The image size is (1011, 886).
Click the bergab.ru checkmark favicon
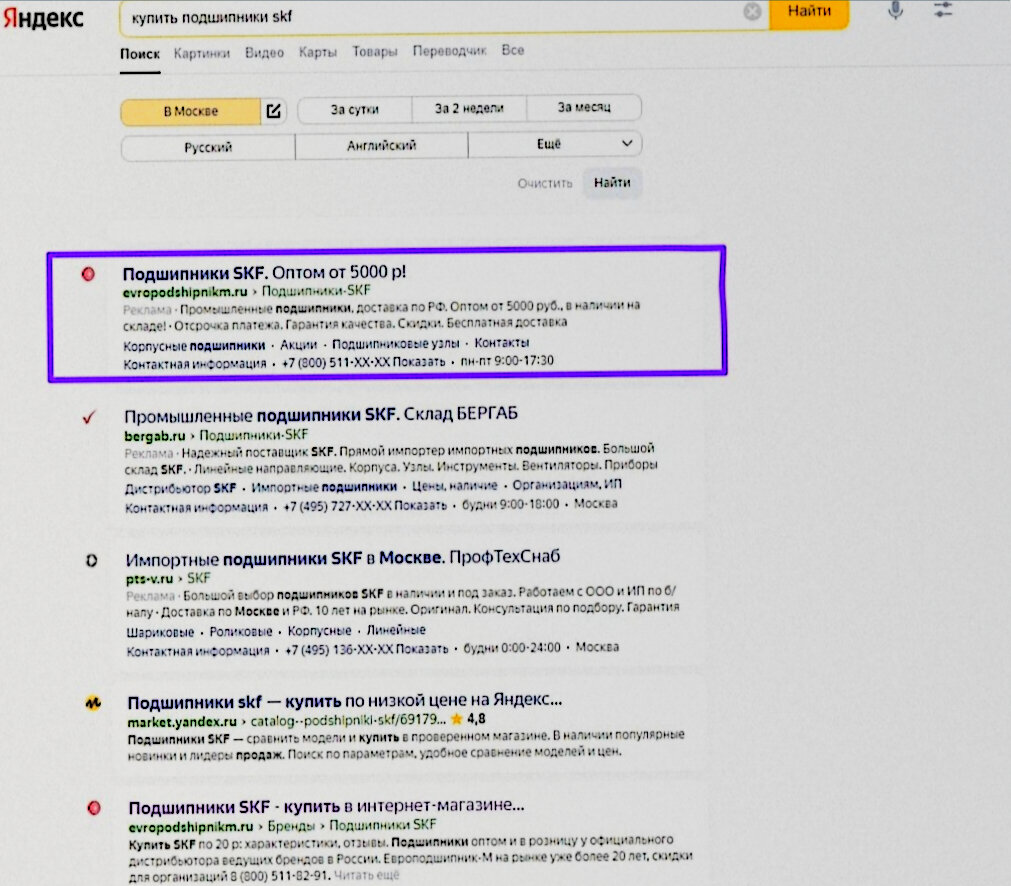pyautogui.click(x=89, y=417)
